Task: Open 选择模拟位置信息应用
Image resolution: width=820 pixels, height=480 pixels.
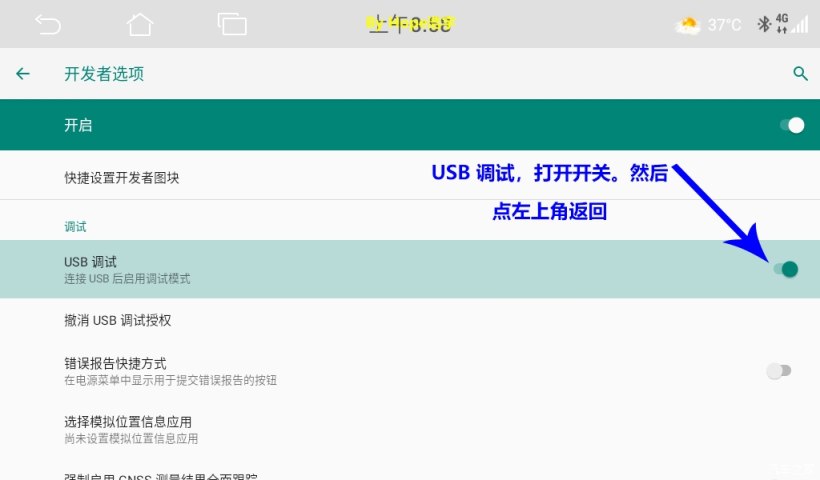Action: pos(410,429)
